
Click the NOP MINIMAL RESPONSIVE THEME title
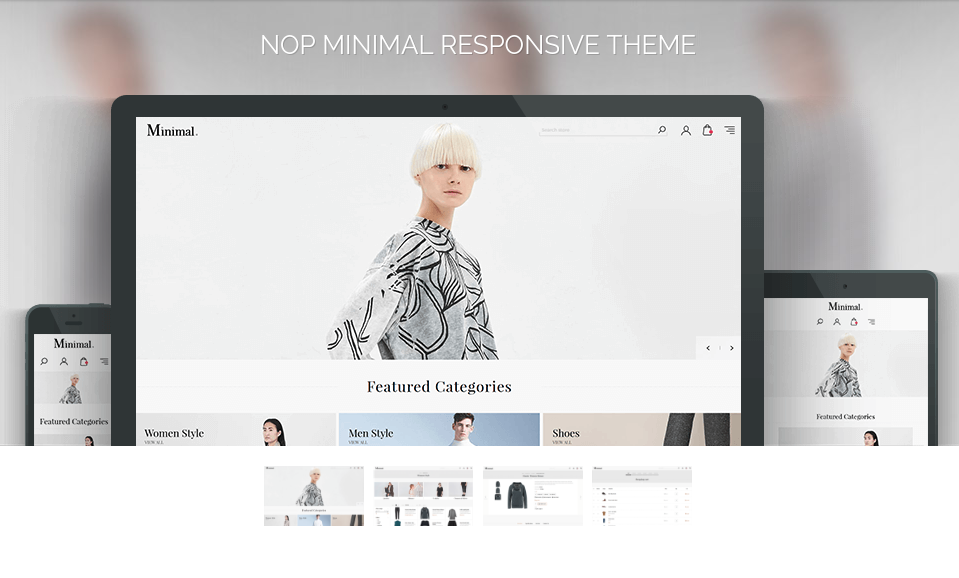pyautogui.click(x=478, y=45)
